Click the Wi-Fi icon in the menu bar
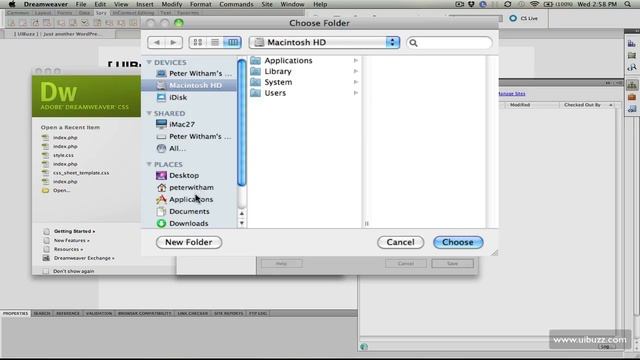This screenshot has height=360, width=640. tap(534, 4)
